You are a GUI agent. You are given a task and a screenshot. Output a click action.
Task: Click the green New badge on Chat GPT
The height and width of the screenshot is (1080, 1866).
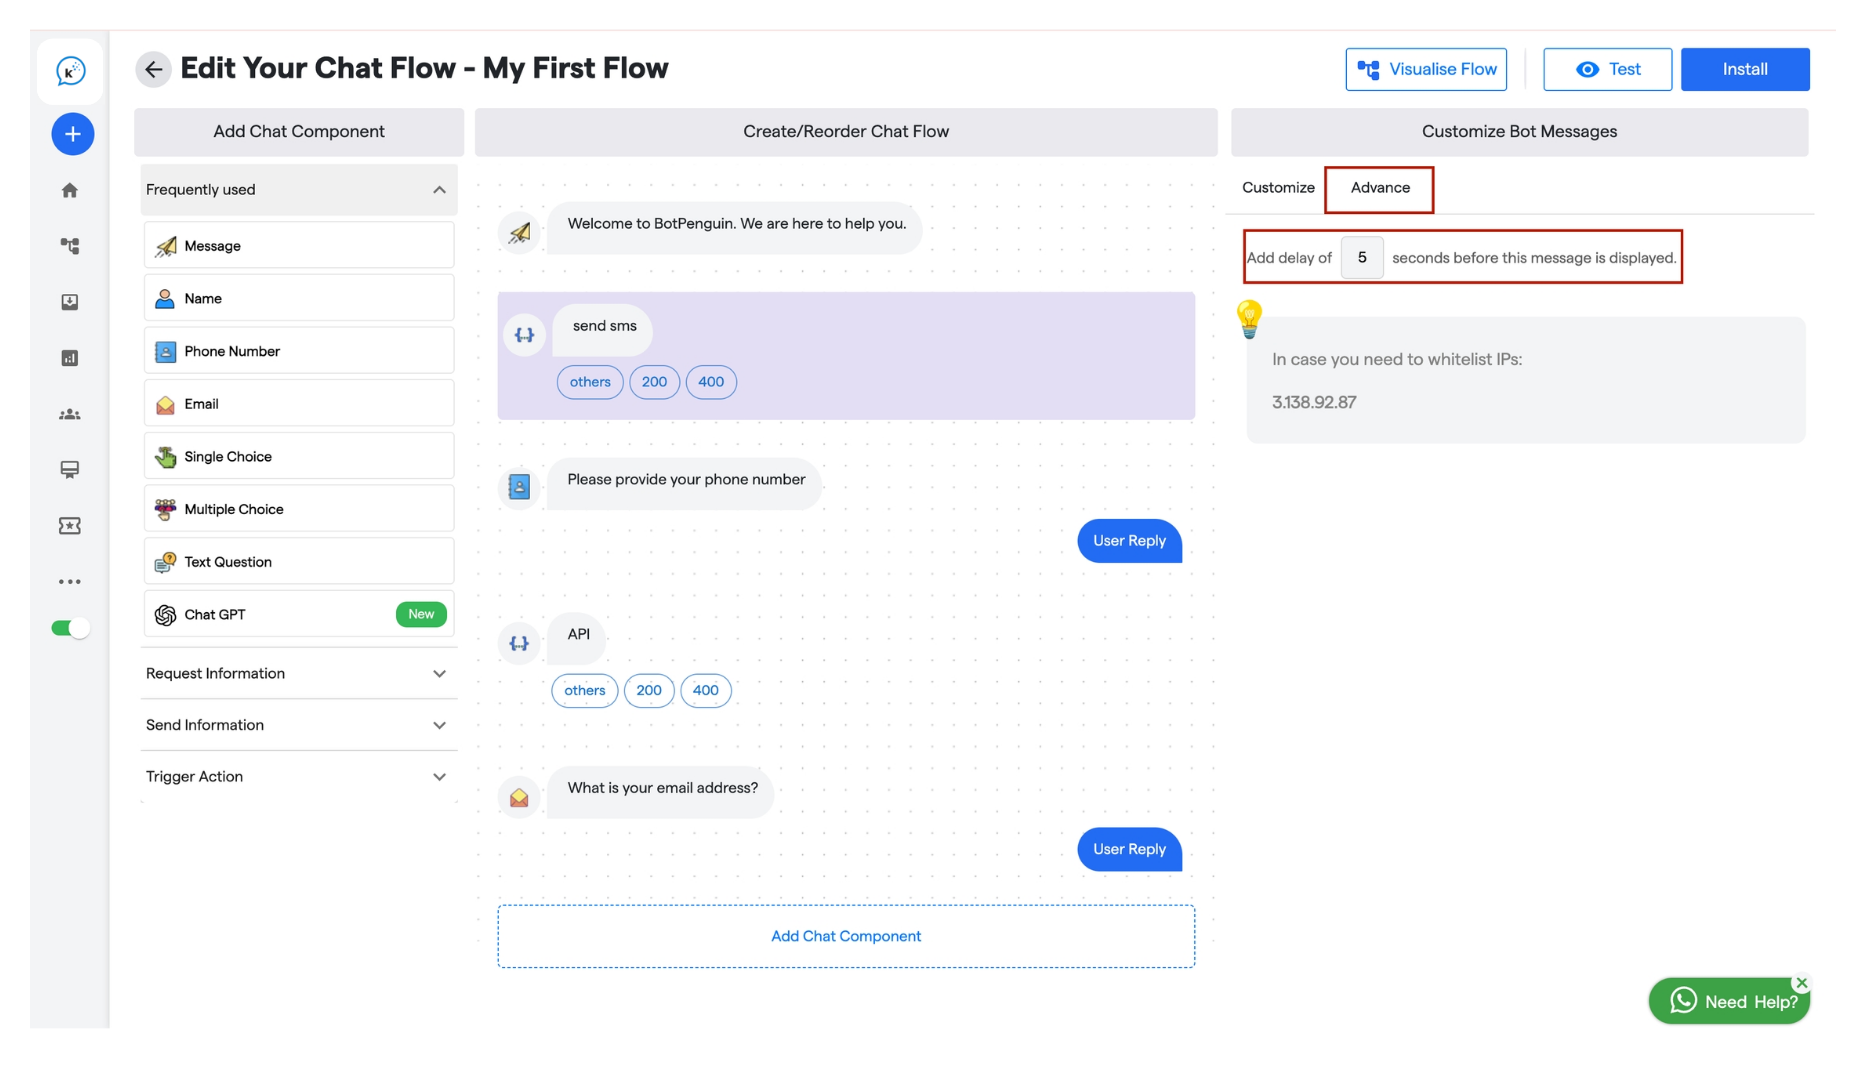click(421, 614)
